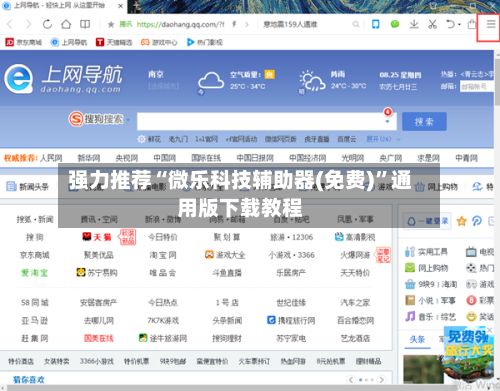Open the 人民网 link
Screen dimensions: 500x391
[51, 158]
